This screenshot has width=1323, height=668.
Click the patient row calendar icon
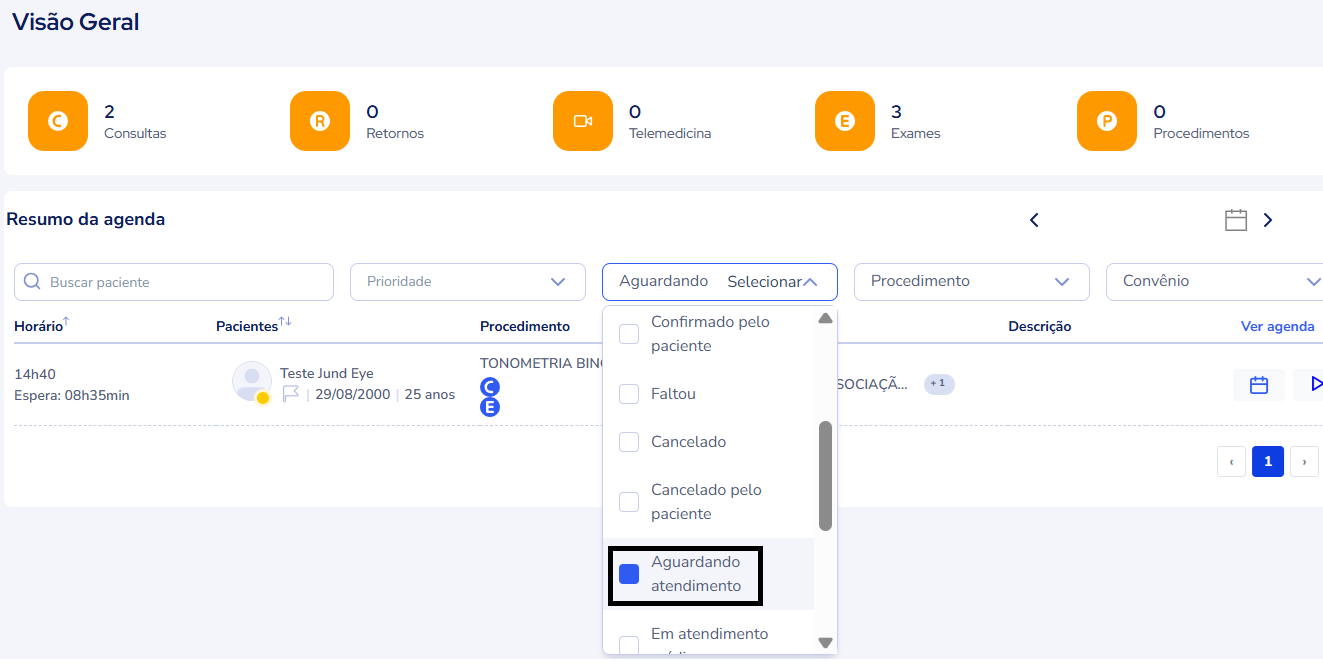tap(1259, 385)
